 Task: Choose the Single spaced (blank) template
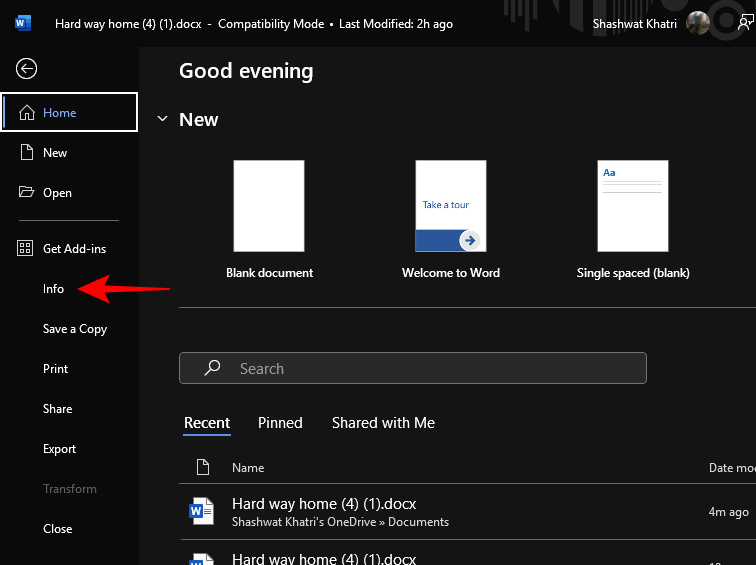coord(632,206)
